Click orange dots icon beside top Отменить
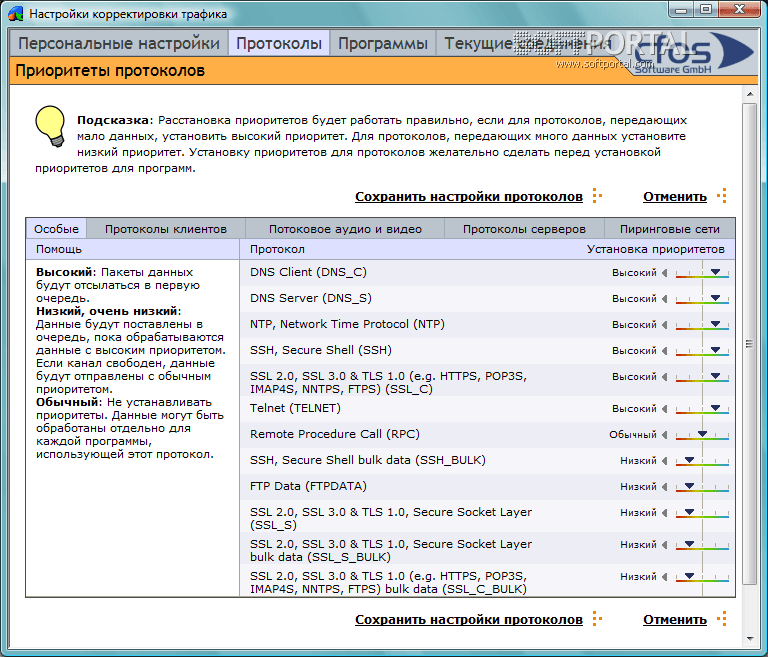The width and height of the screenshot is (768, 657). coord(721,195)
